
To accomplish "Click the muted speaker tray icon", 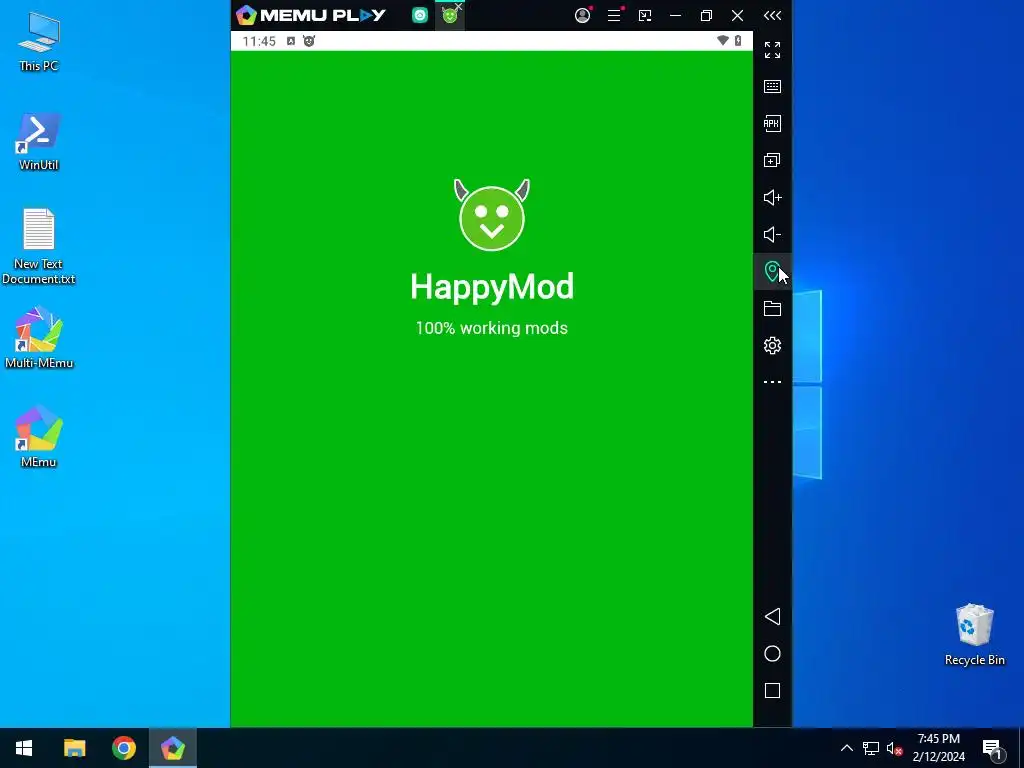I will click(x=894, y=748).
